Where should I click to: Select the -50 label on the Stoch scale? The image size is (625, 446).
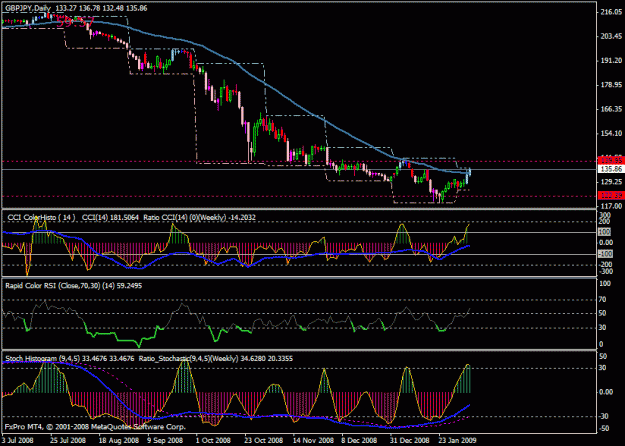(x=603, y=428)
